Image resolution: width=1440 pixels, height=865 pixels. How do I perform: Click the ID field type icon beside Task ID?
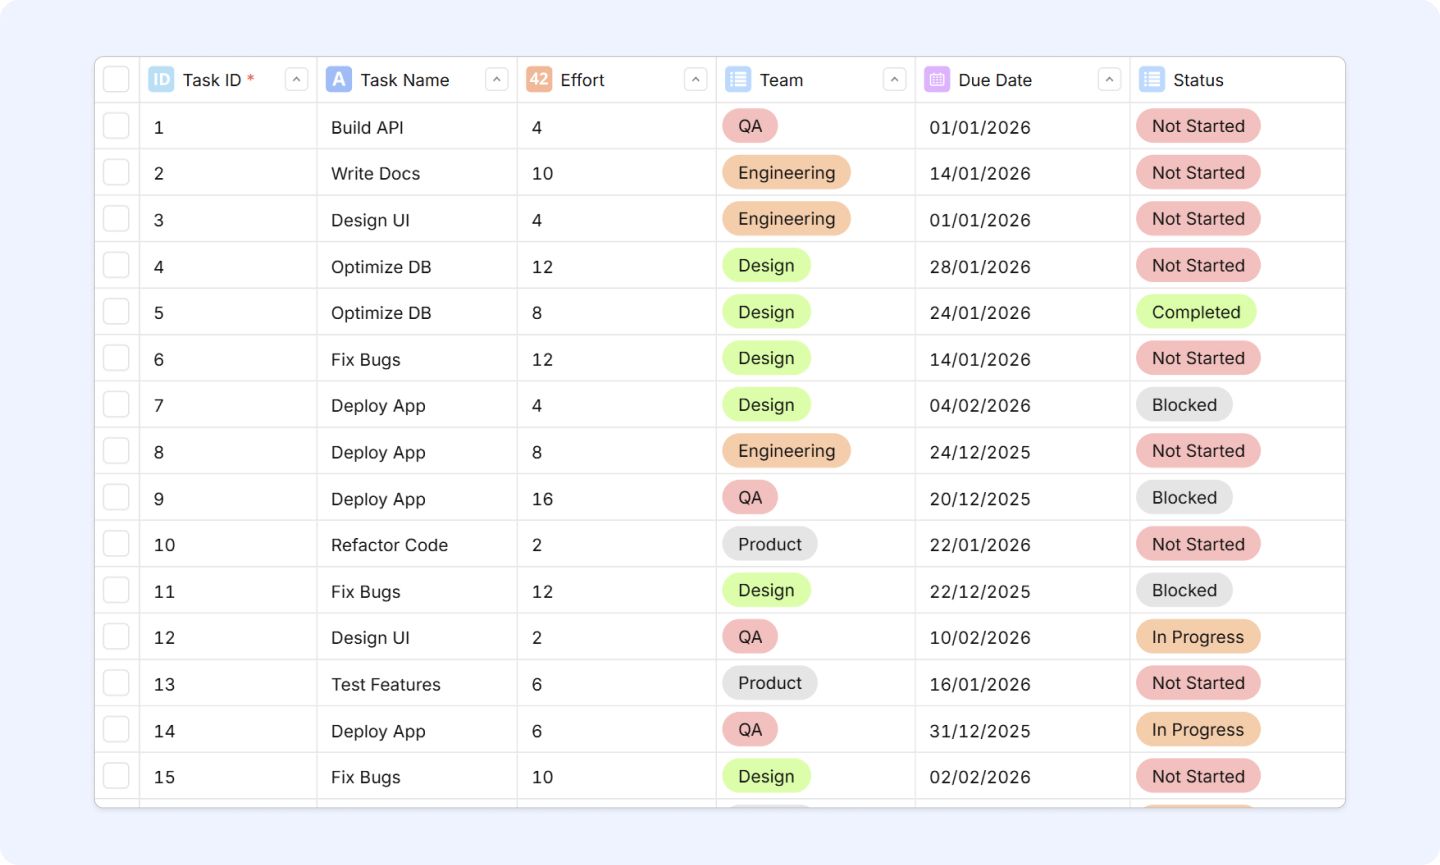(x=160, y=79)
